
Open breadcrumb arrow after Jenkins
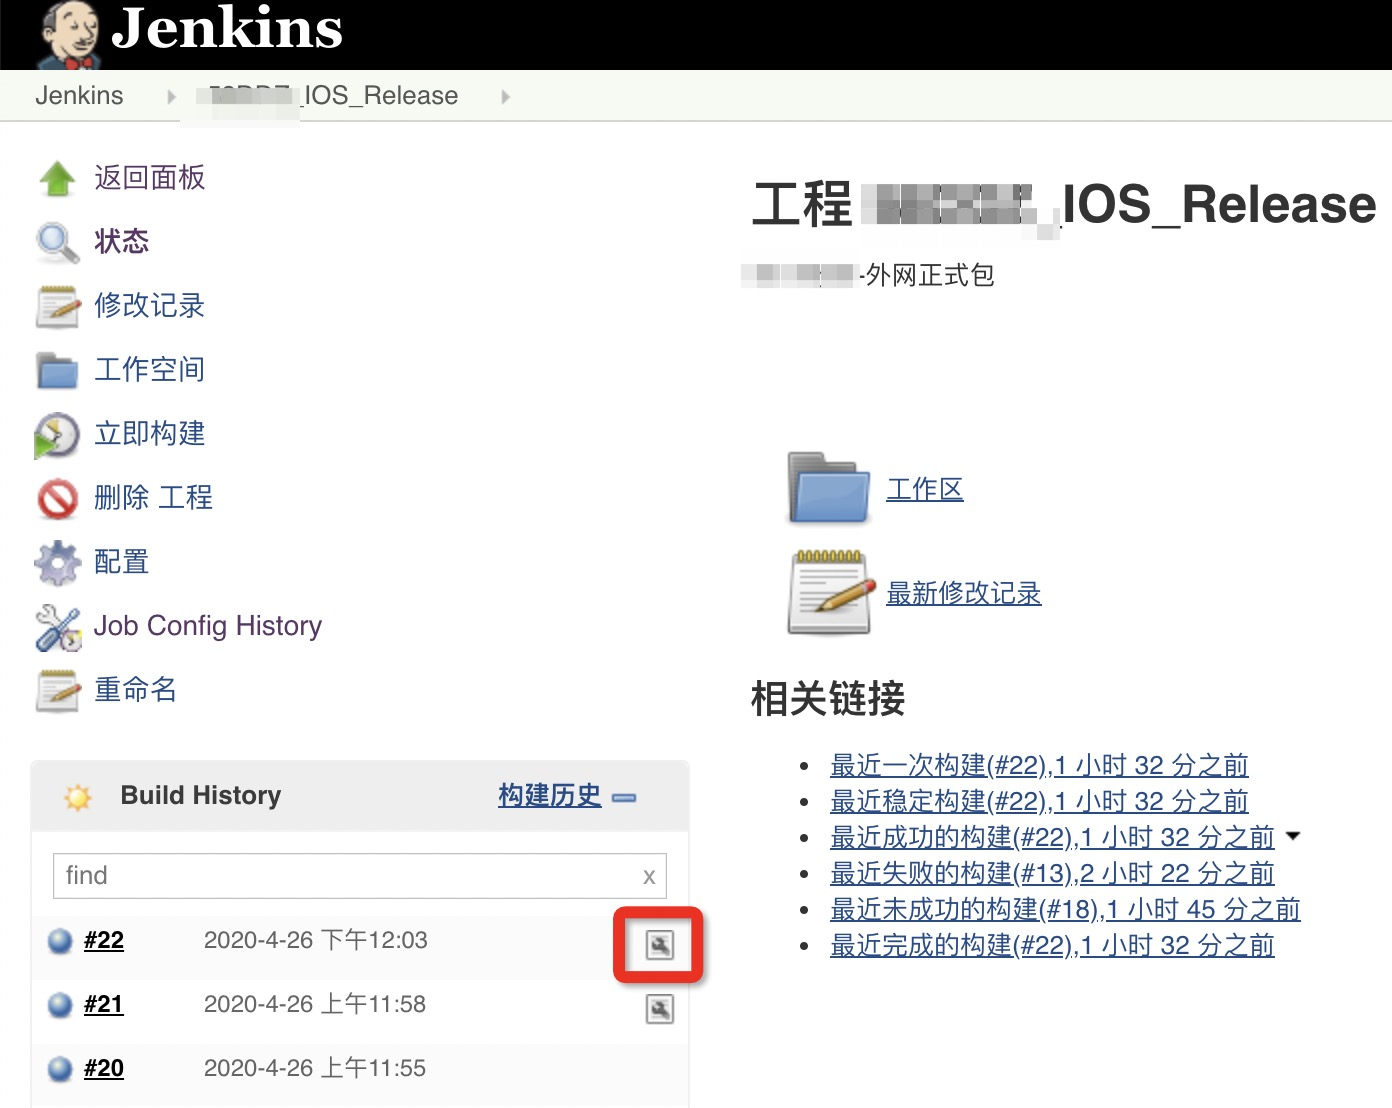[171, 97]
